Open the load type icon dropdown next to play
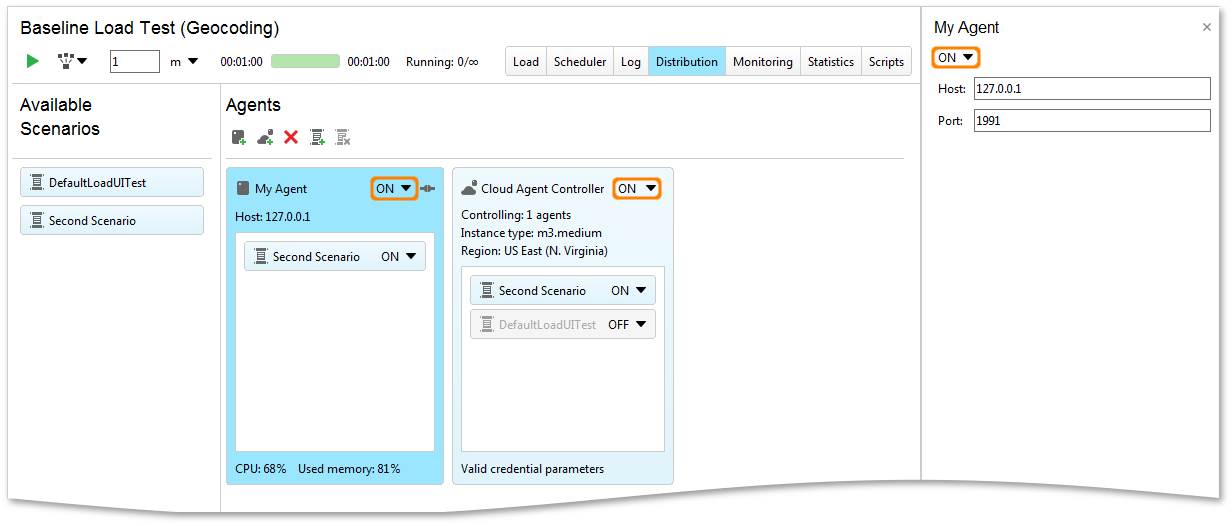Image resolution: width=1232 pixels, height=526 pixels. pos(72,61)
